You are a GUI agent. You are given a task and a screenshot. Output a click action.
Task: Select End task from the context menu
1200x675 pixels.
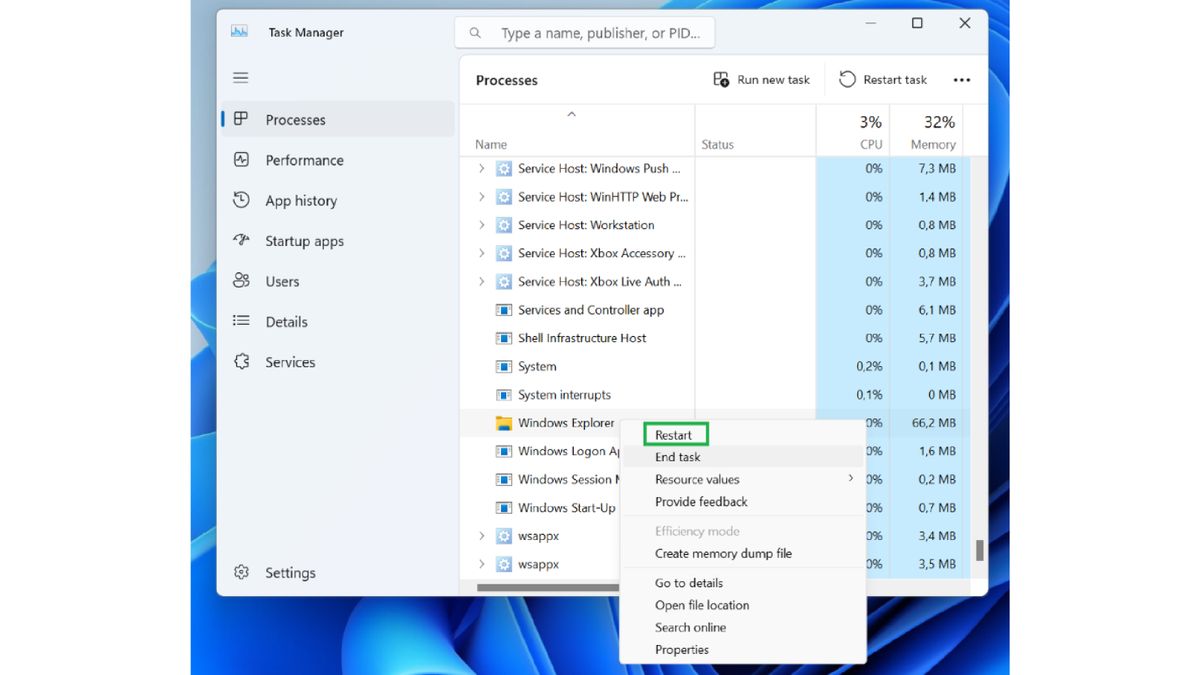tap(679, 457)
